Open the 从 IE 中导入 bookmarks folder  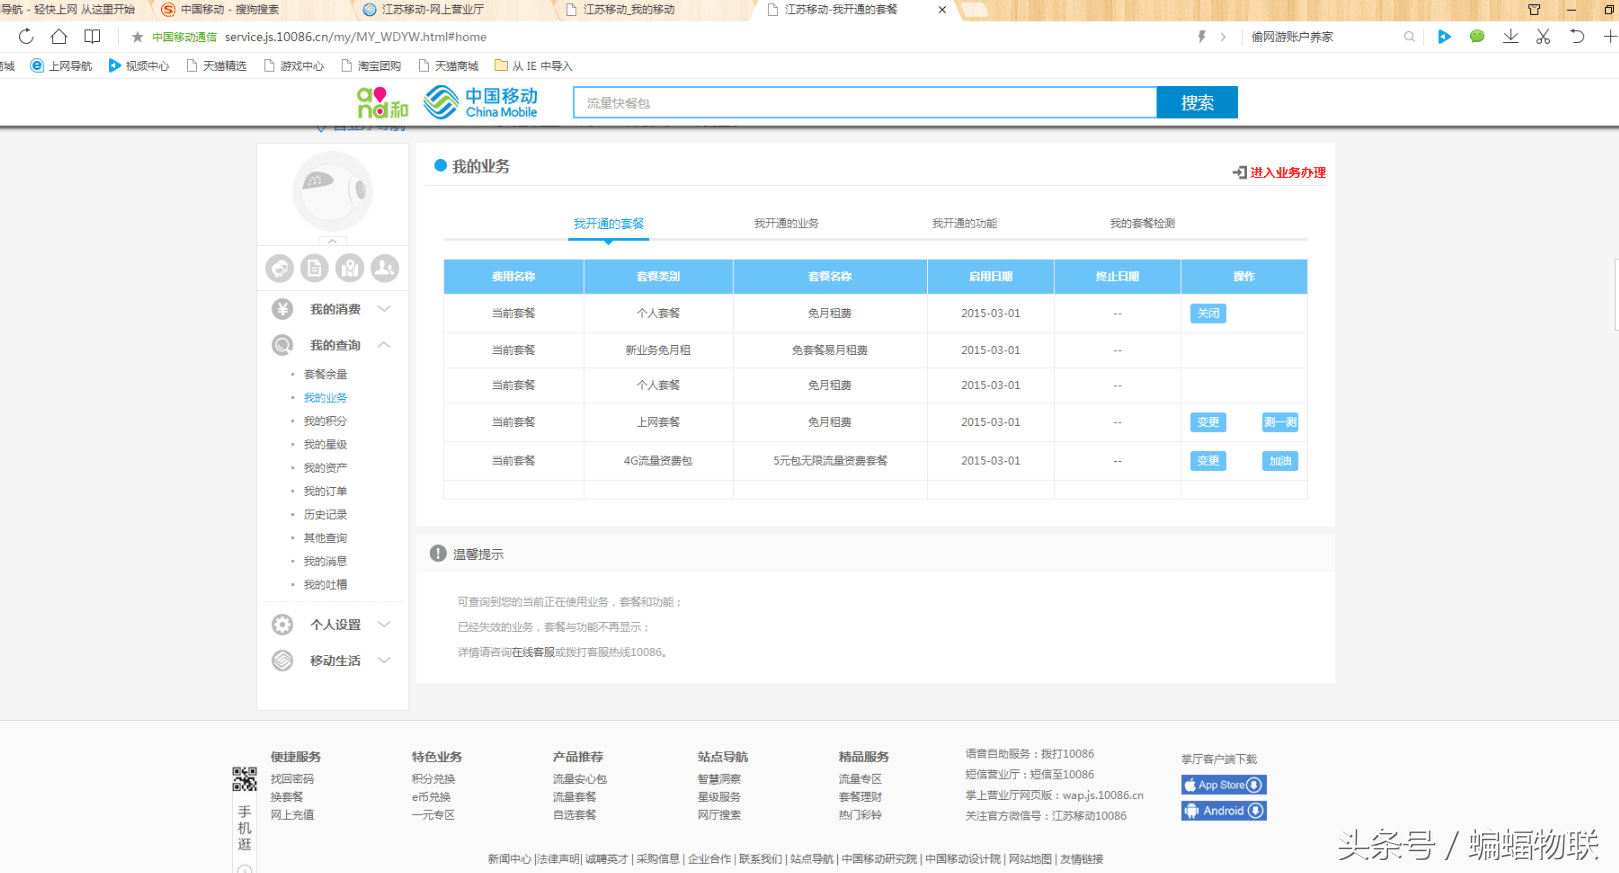[x=534, y=66]
